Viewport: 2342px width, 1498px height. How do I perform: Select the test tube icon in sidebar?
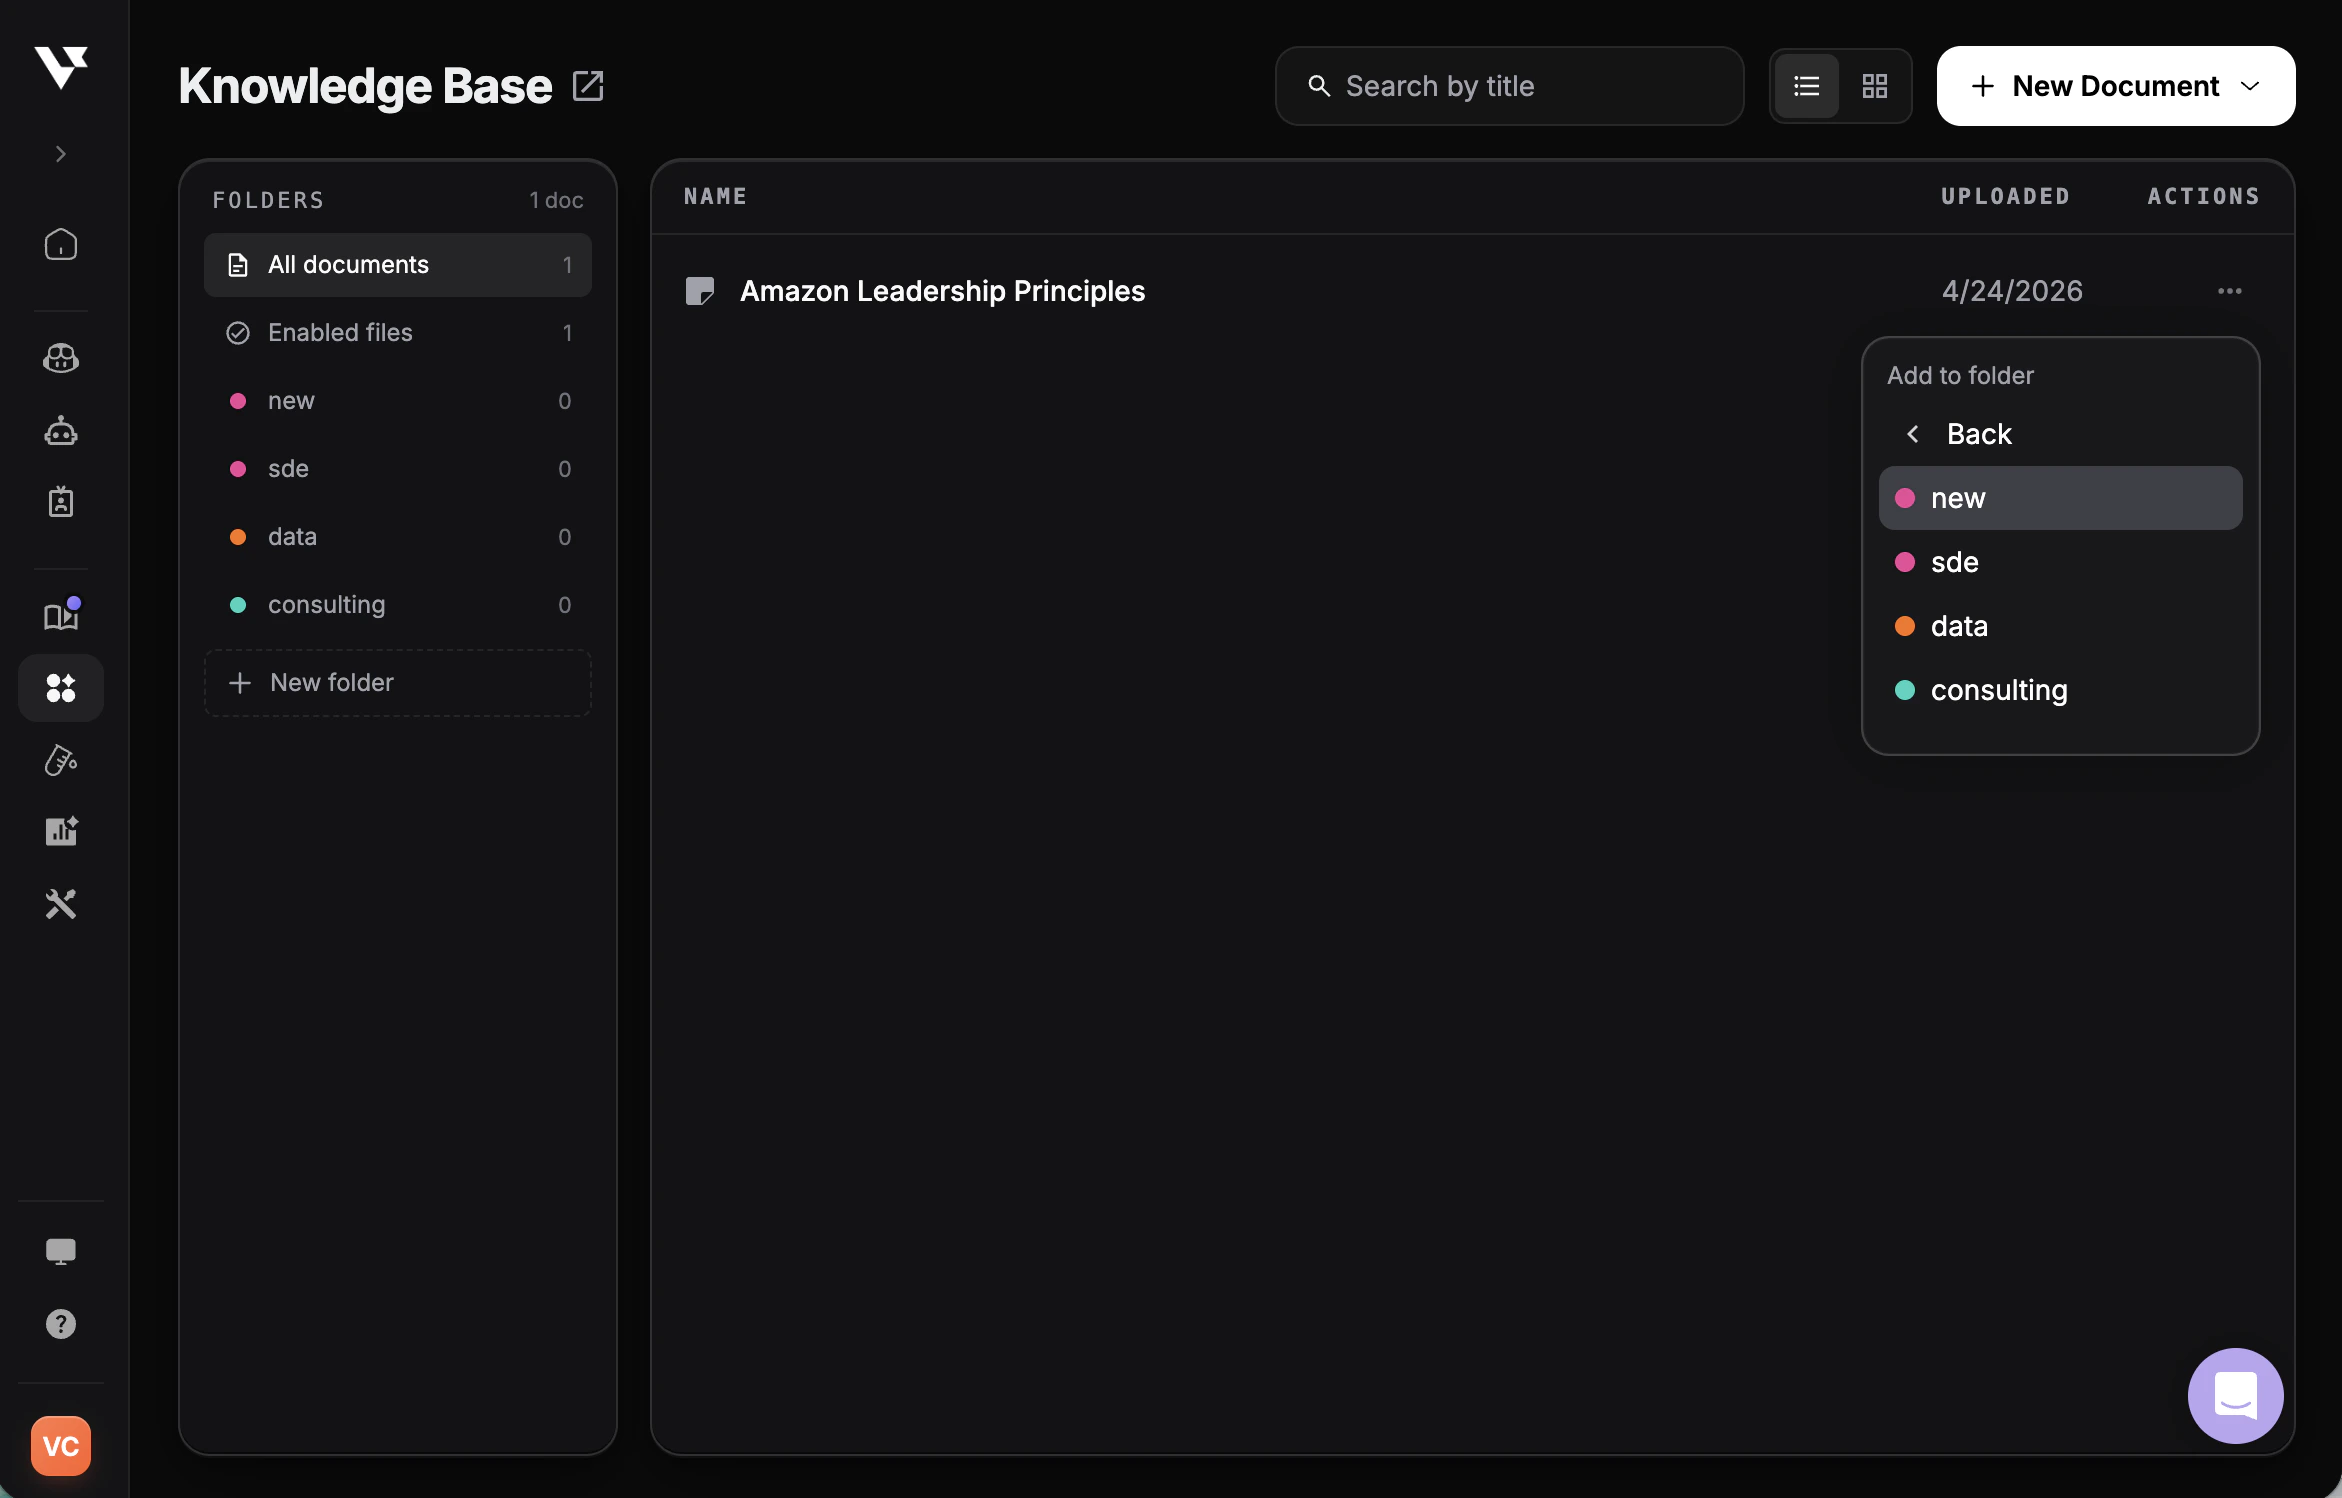point(60,760)
